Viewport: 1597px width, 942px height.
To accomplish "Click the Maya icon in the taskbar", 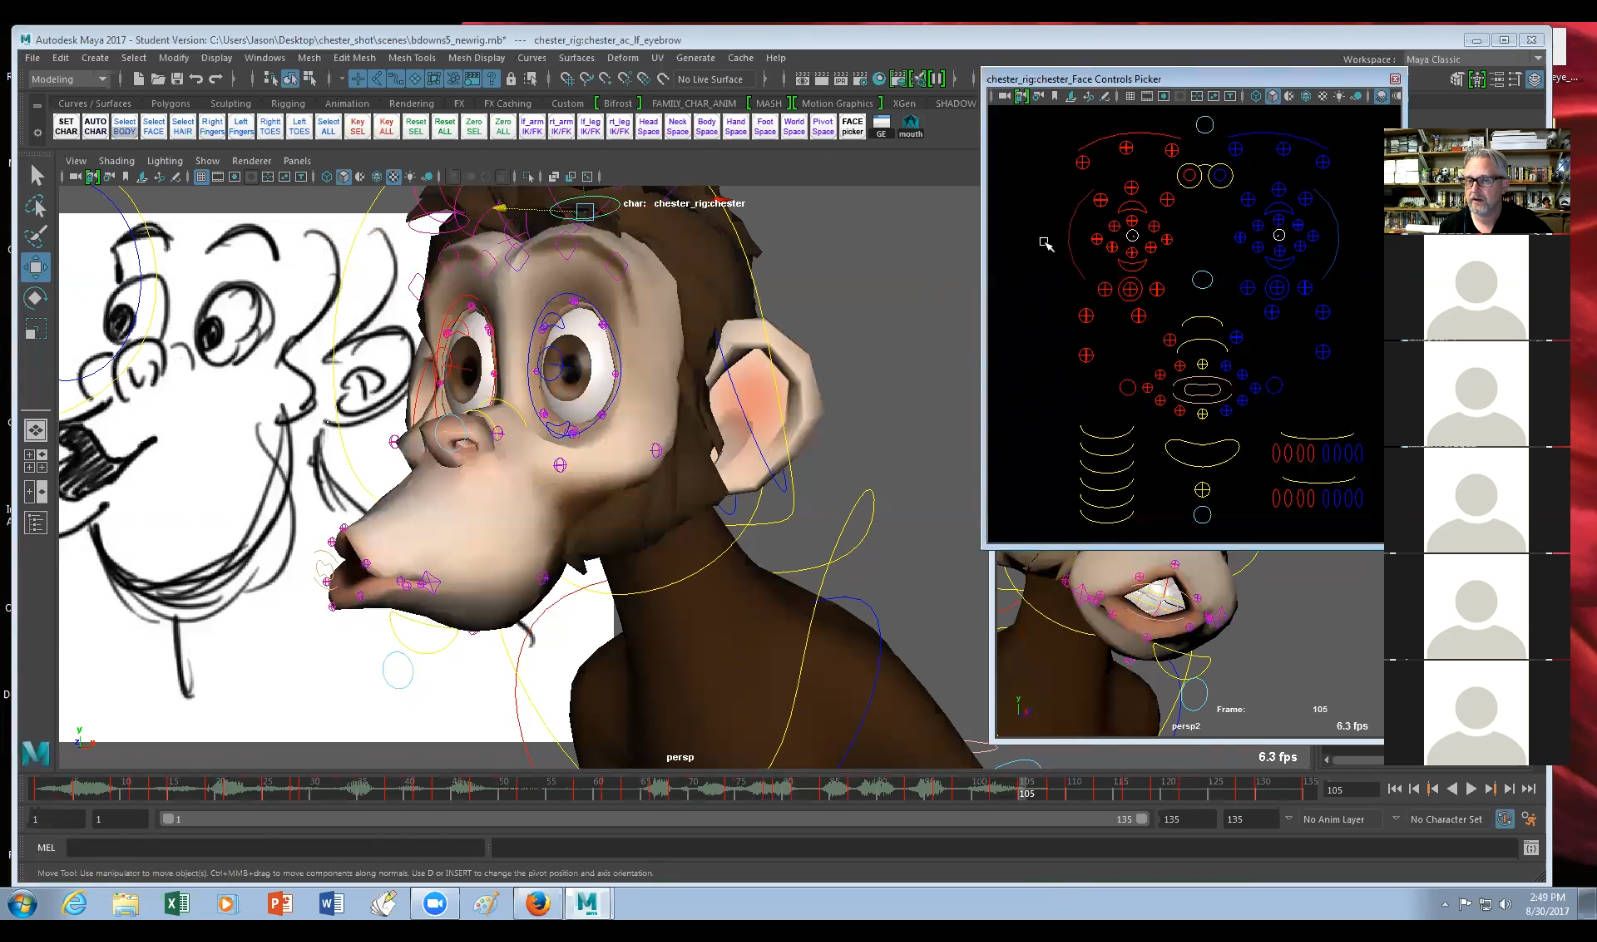I will 587,904.
